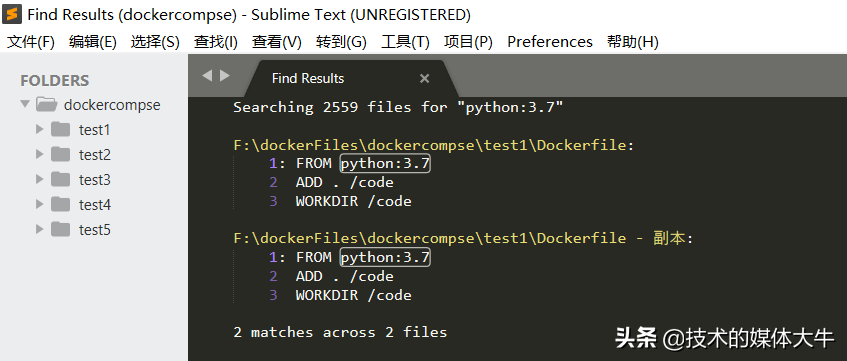Open the Dockerfile - 副本 result path
Screen dimensions: 847x361
(x=463, y=238)
